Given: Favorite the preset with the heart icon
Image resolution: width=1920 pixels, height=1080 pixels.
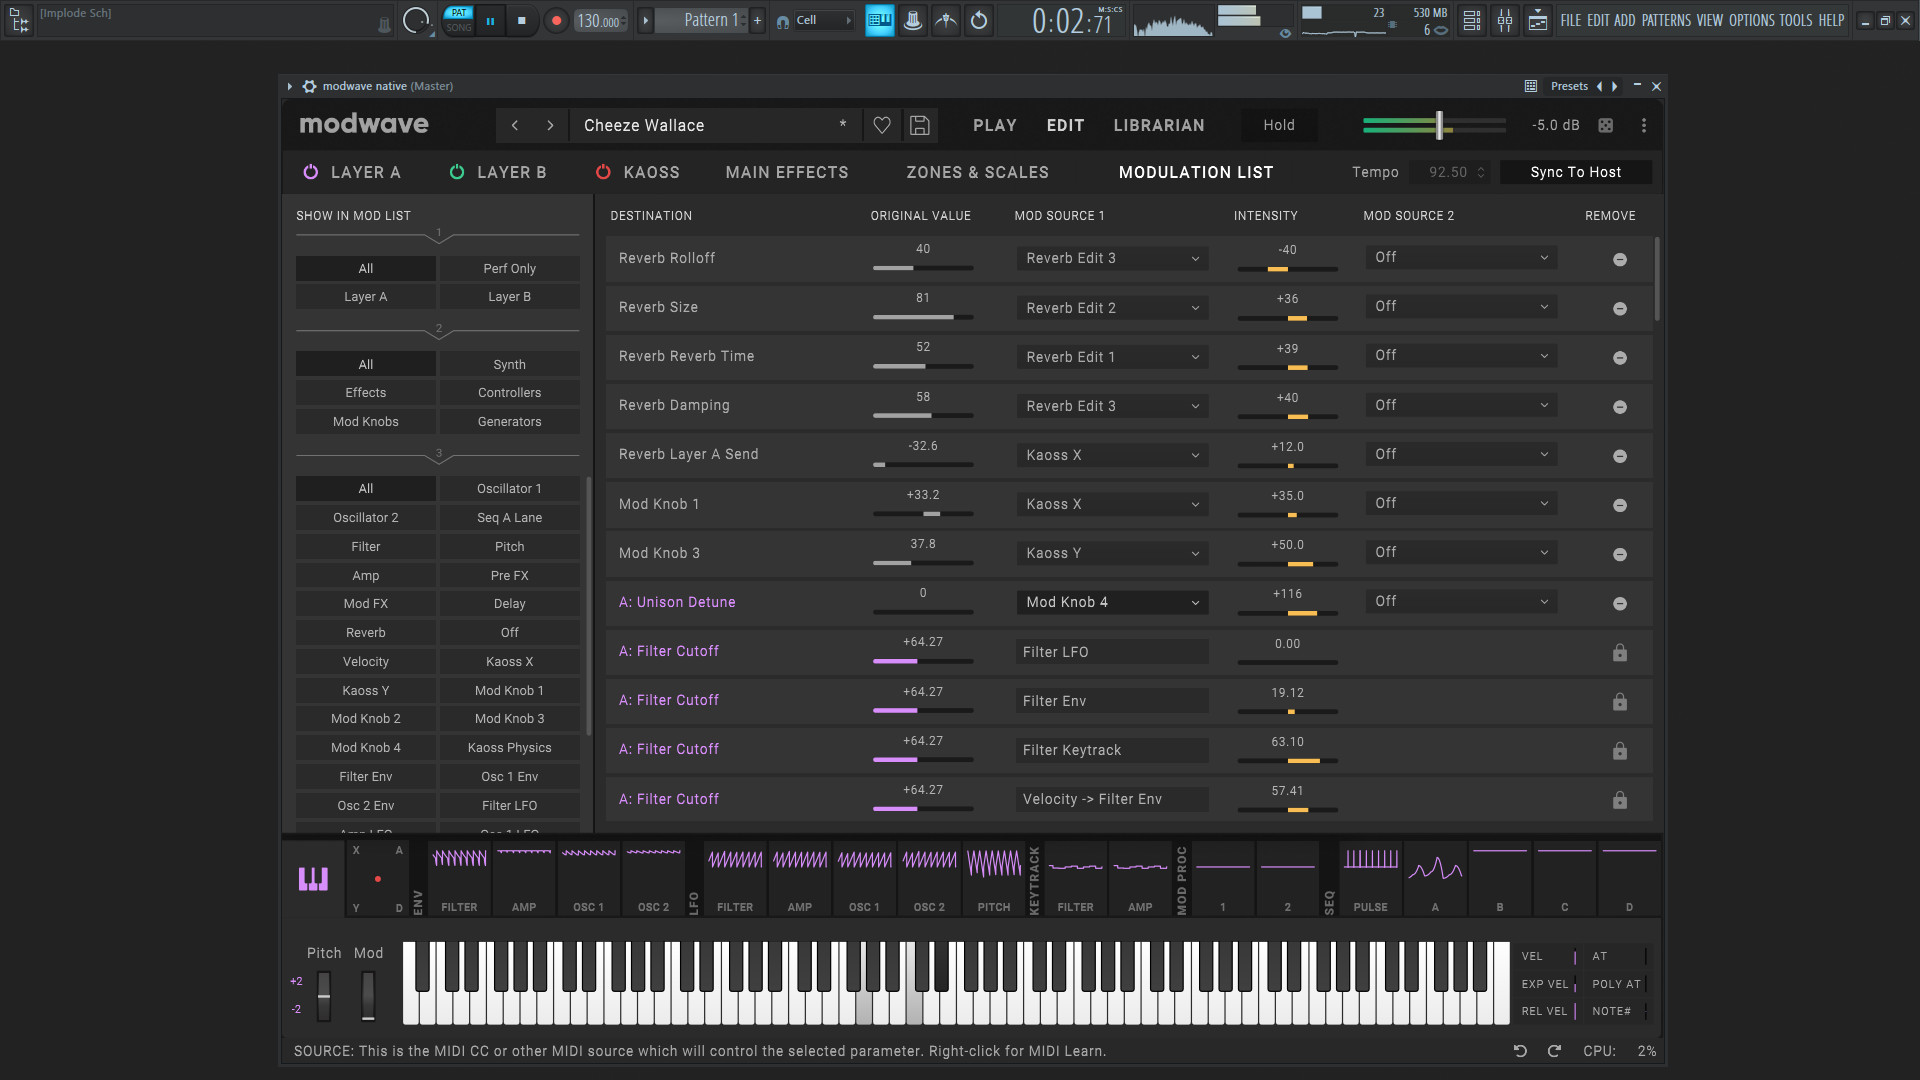Looking at the screenshot, I should pyautogui.click(x=882, y=125).
